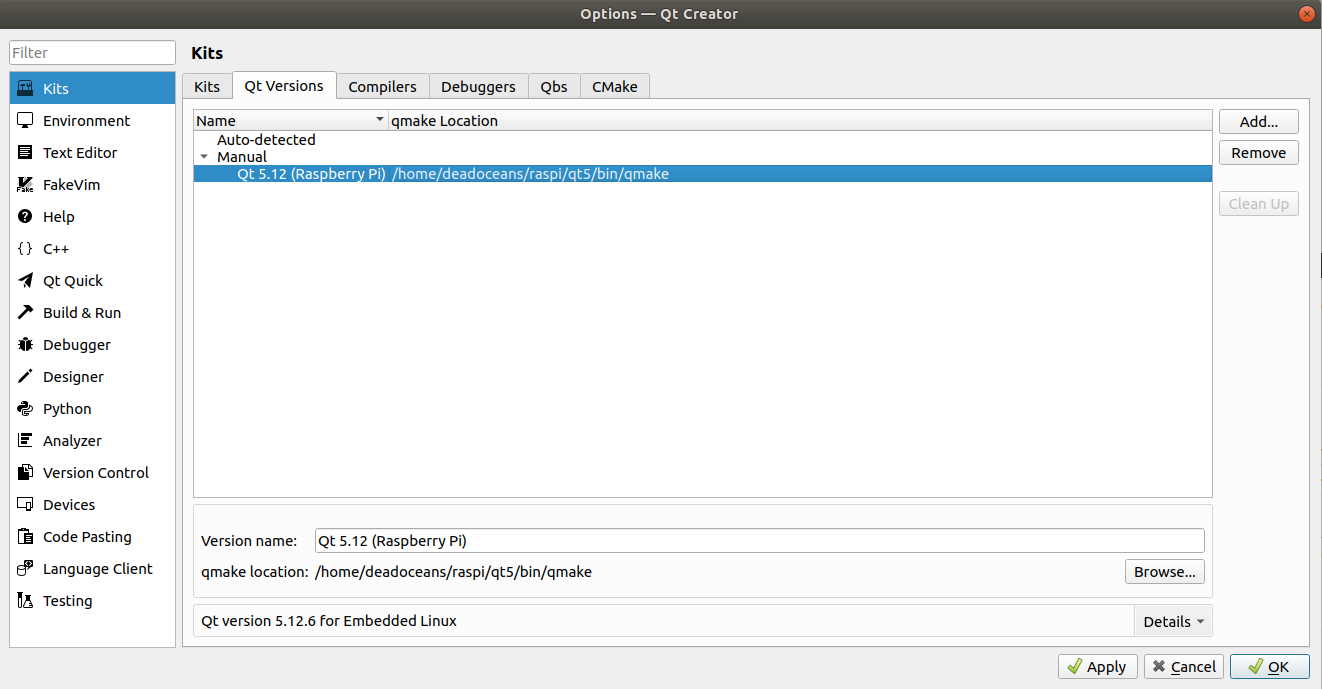The width and height of the screenshot is (1322, 689).
Task: Open the CMake tab
Action: 615,87
